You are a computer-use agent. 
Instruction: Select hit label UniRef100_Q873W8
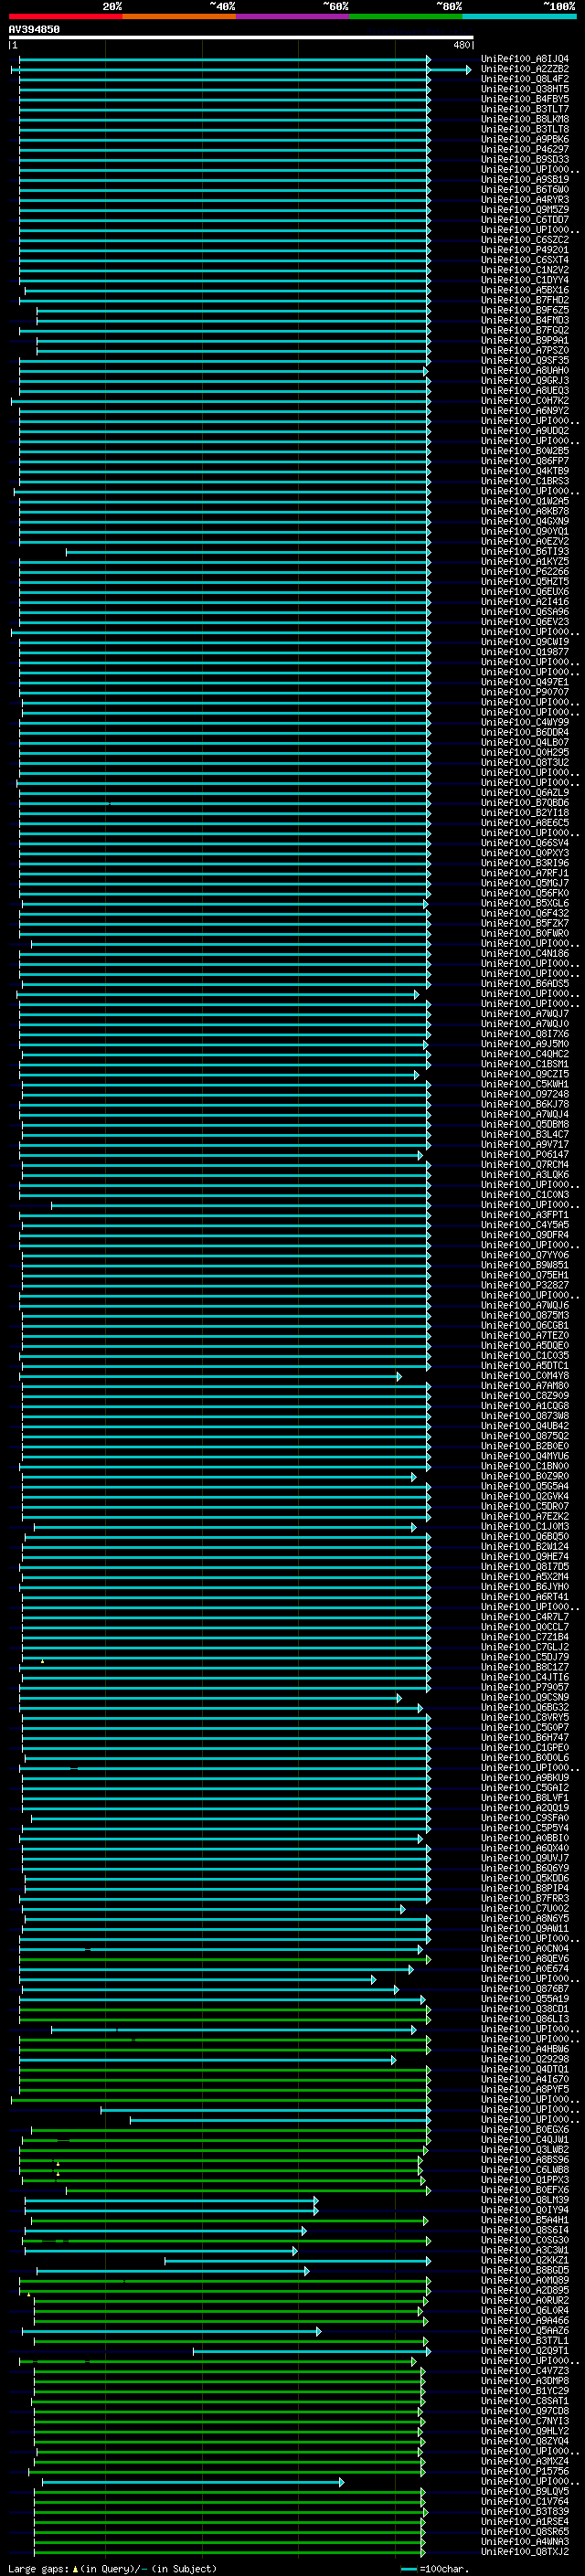click(525, 1416)
